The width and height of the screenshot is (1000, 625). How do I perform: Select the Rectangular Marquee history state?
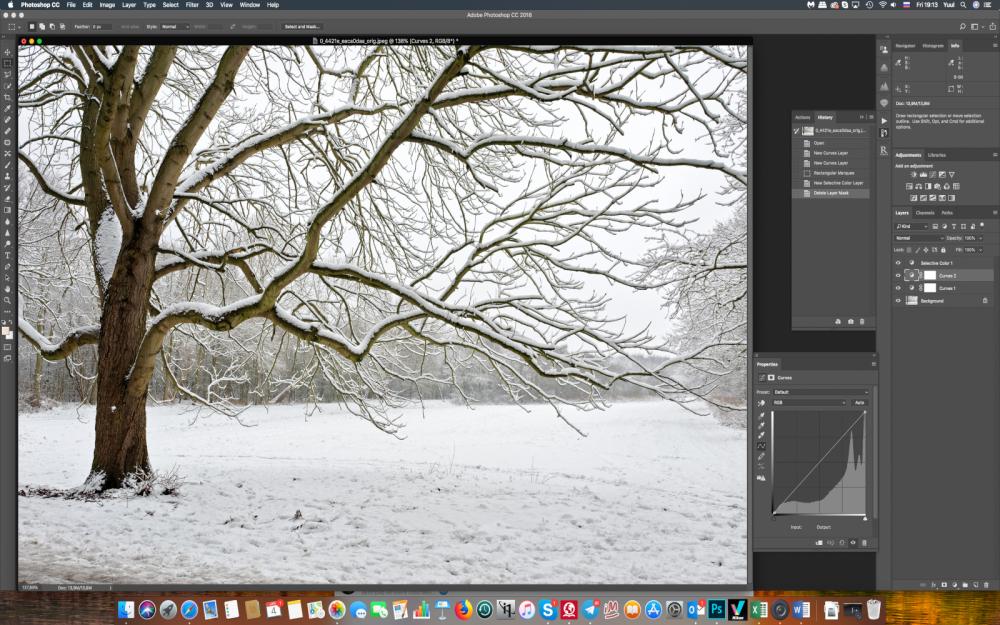pyautogui.click(x=832, y=173)
